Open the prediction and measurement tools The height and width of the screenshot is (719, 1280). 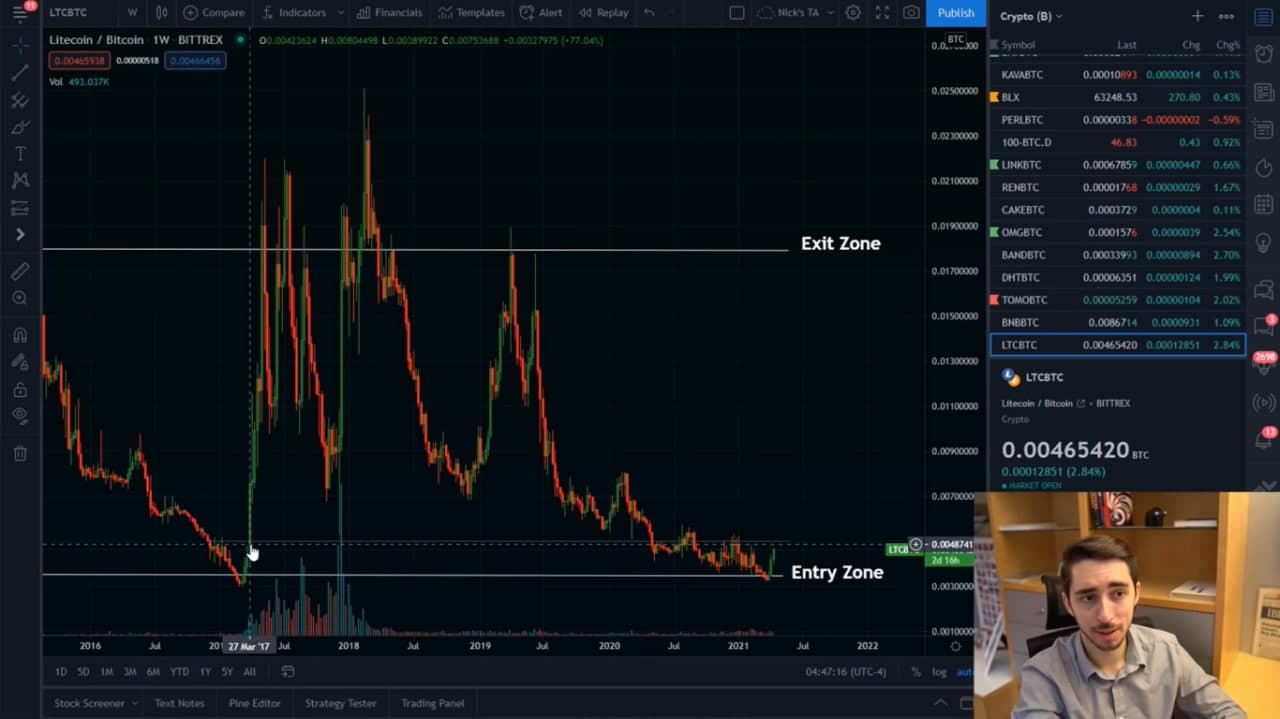pyautogui.click(x=20, y=208)
